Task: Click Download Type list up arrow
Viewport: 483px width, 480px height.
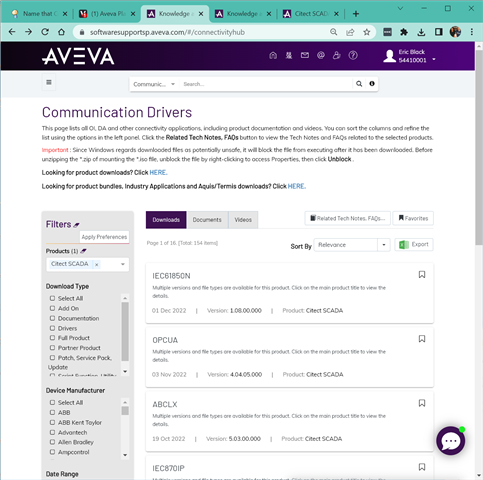Action: click(125, 298)
